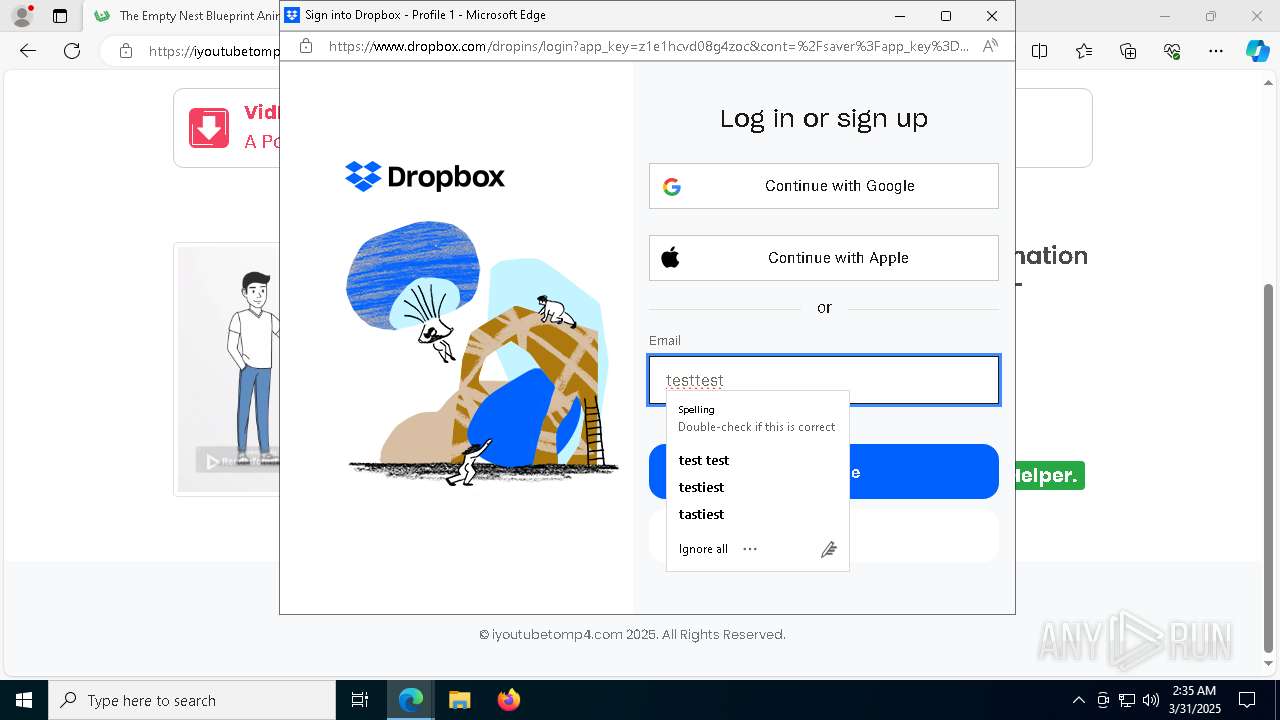Choose spelling suggestion 'tastiest'
Viewport: 1280px width, 720px height.
pyautogui.click(x=701, y=514)
